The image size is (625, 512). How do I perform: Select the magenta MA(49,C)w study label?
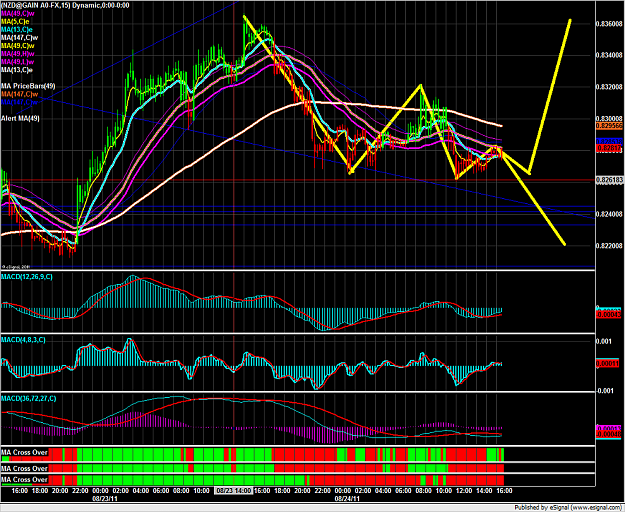[x=19, y=13]
